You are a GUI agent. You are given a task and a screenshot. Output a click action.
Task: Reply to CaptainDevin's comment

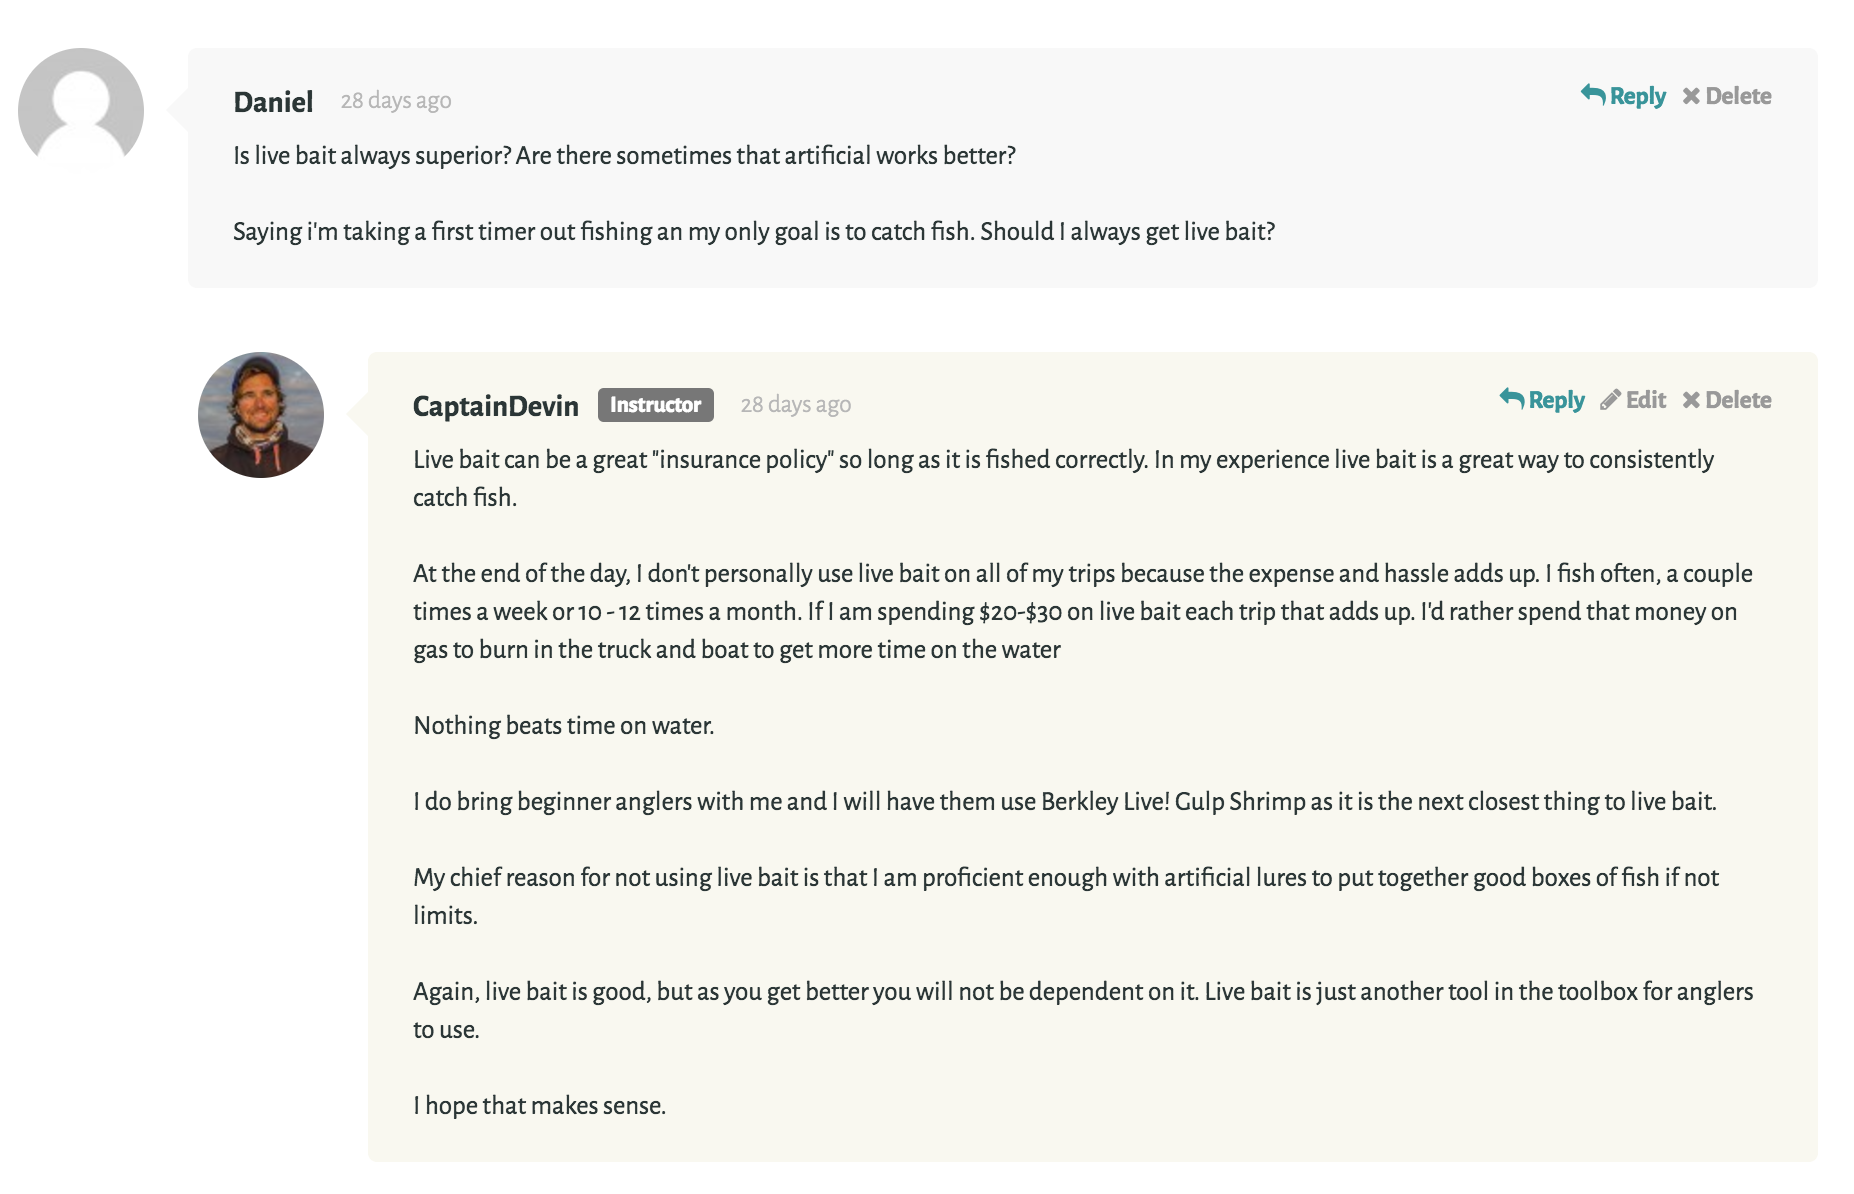click(x=1542, y=400)
